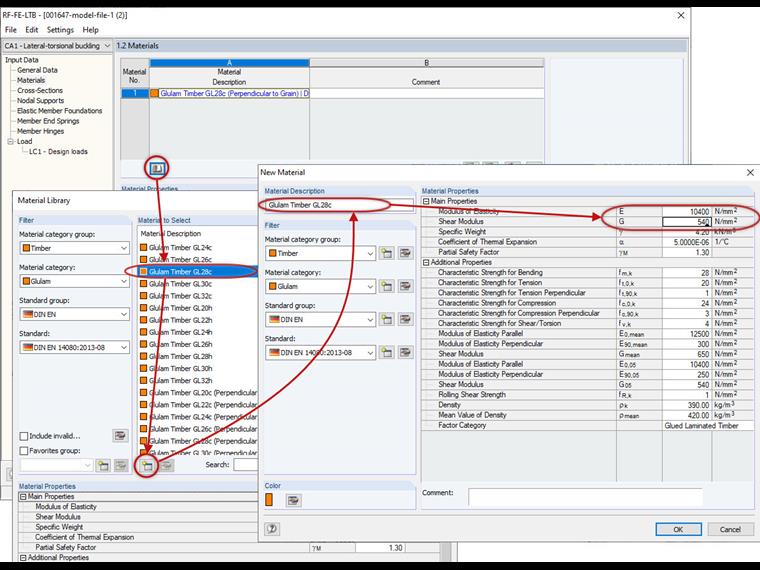Open the File menu
The image size is (760, 570).
11,30
